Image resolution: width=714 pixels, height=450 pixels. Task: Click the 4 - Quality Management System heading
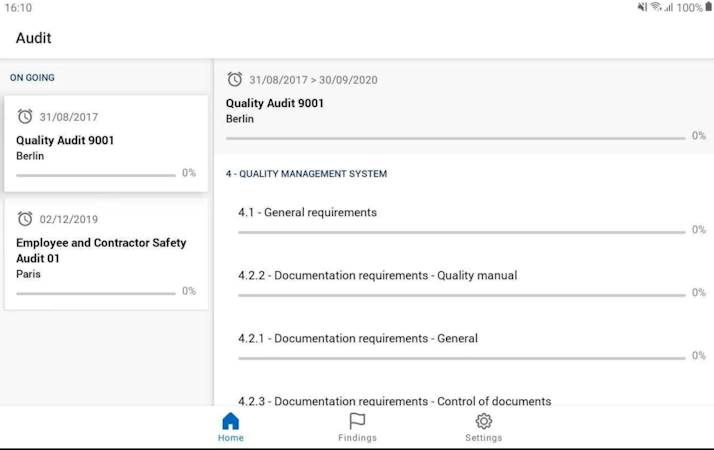pos(306,174)
